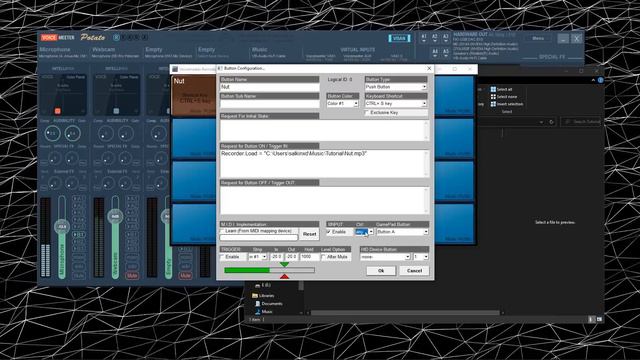Image resolution: width=640 pixels, height=360 pixels.
Task: Toggle the TRIGGER Enable checkbox
Action: [x=223, y=256]
